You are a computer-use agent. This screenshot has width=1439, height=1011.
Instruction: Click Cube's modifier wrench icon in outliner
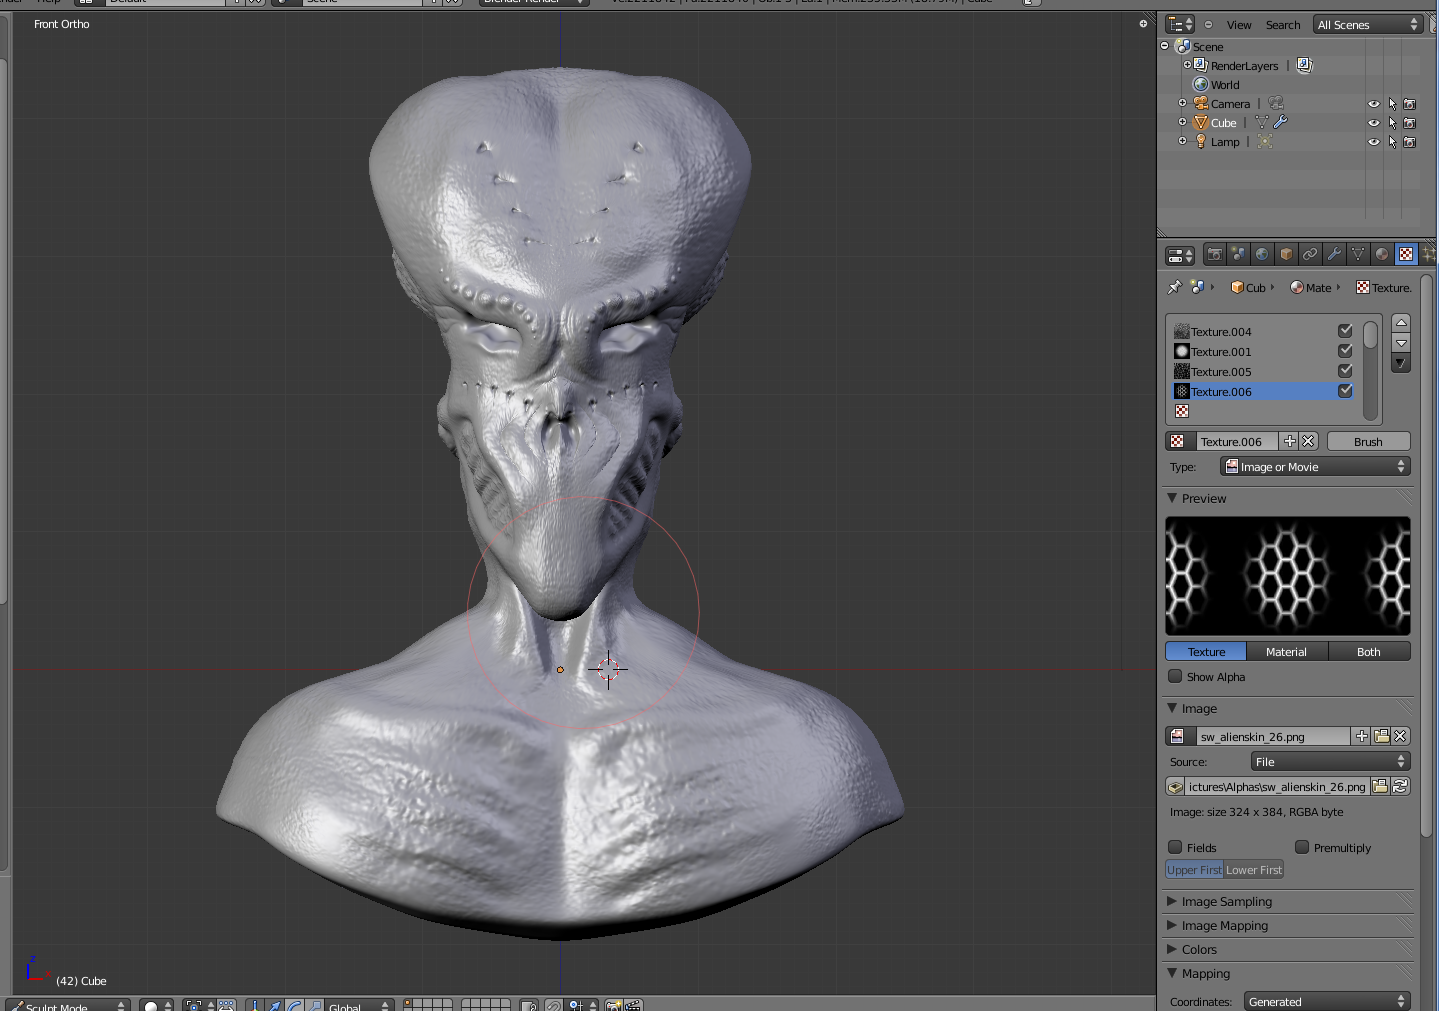click(1280, 122)
